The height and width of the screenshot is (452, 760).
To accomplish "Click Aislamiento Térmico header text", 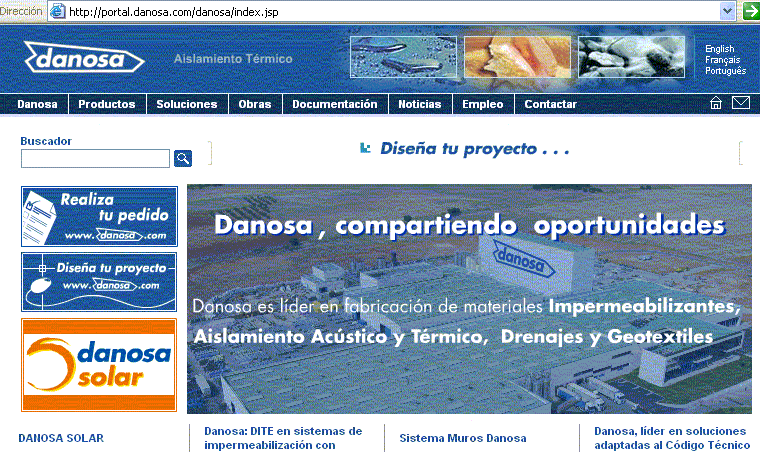I will point(233,59).
